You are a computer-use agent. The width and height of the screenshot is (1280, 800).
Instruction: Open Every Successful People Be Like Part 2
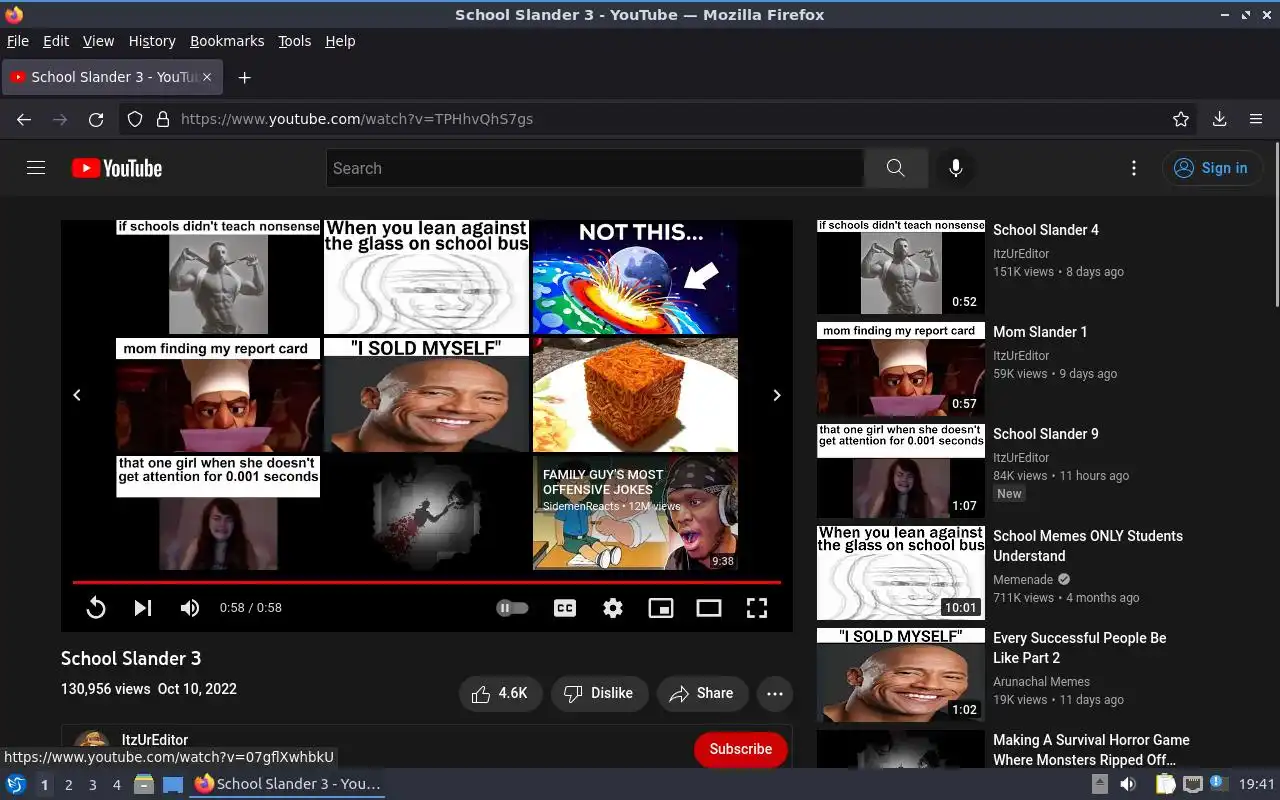(x=1080, y=648)
